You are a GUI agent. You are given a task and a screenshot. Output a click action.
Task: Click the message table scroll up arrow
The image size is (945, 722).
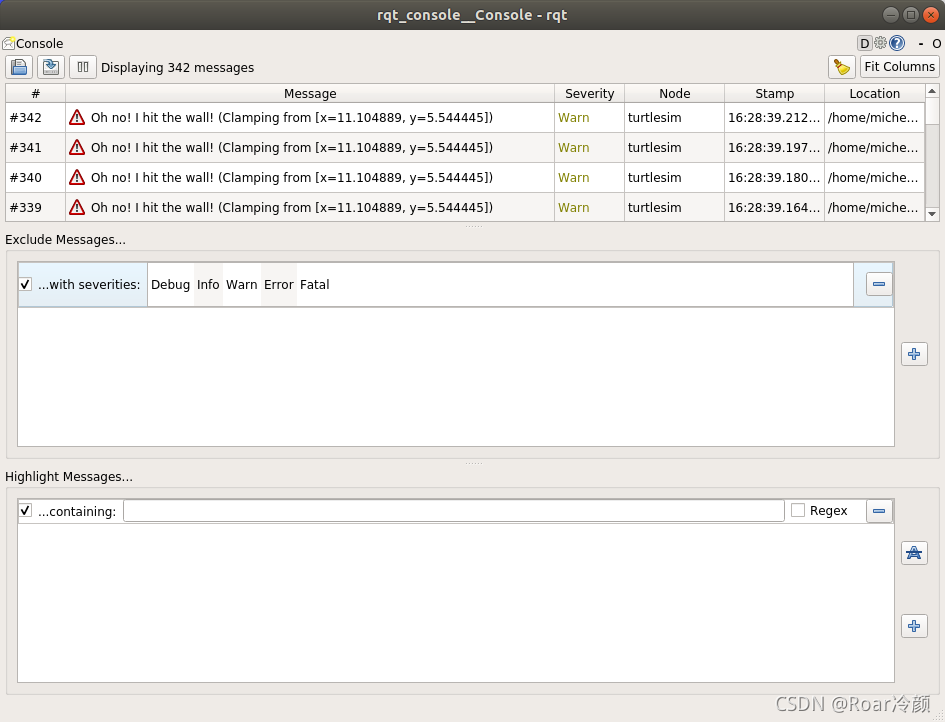click(x=932, y=91)
